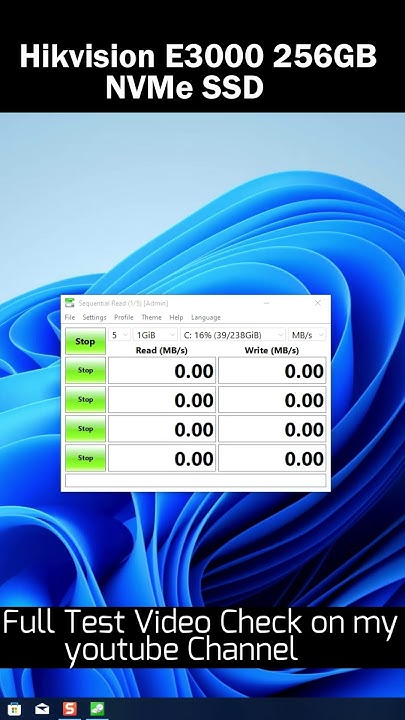Open Microsoft Store from the taskbar
This screenshot has width=405, height=720.
(14, 709)
